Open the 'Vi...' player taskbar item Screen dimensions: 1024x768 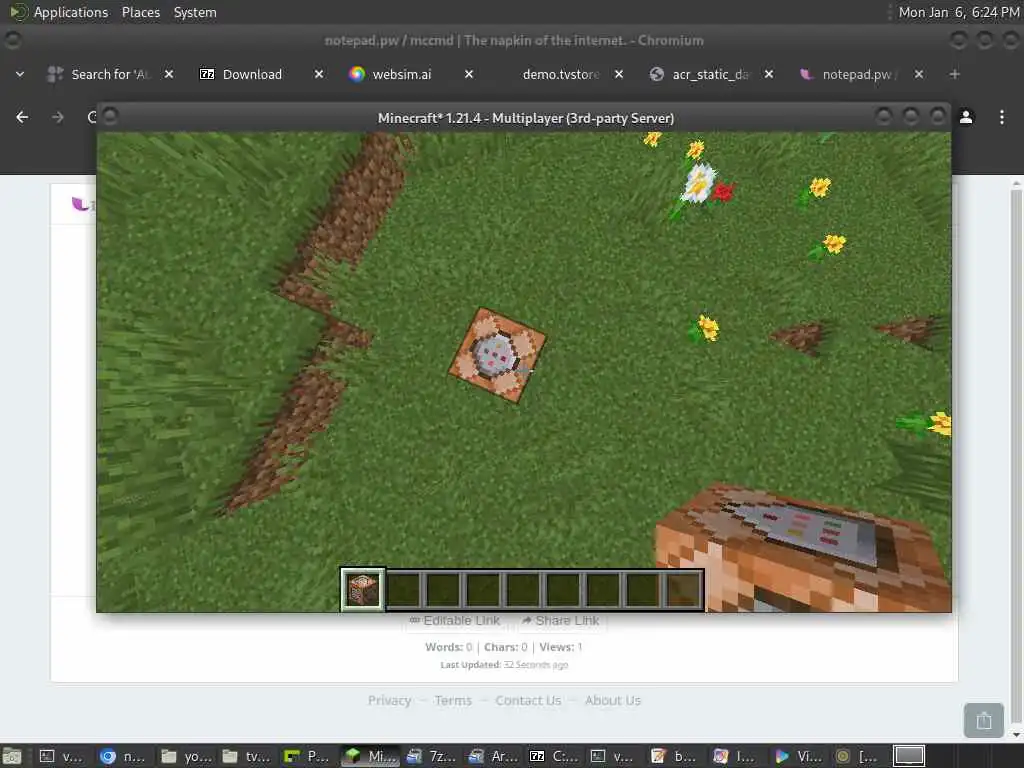click(x=798, y=756)
